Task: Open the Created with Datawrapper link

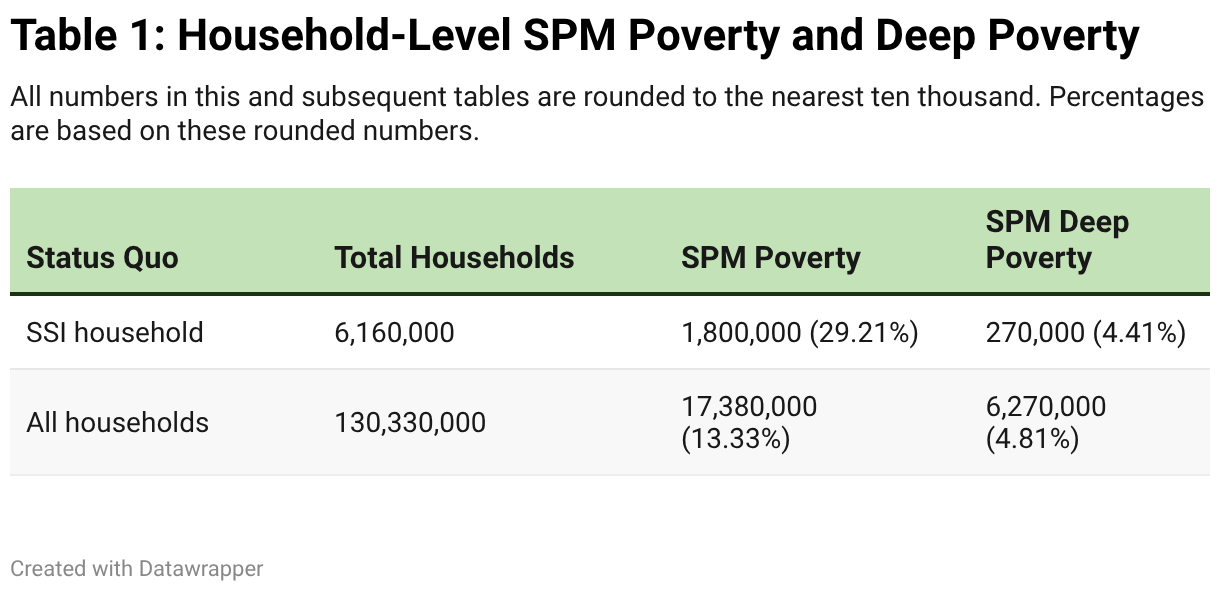Action: tap(137, 569)
